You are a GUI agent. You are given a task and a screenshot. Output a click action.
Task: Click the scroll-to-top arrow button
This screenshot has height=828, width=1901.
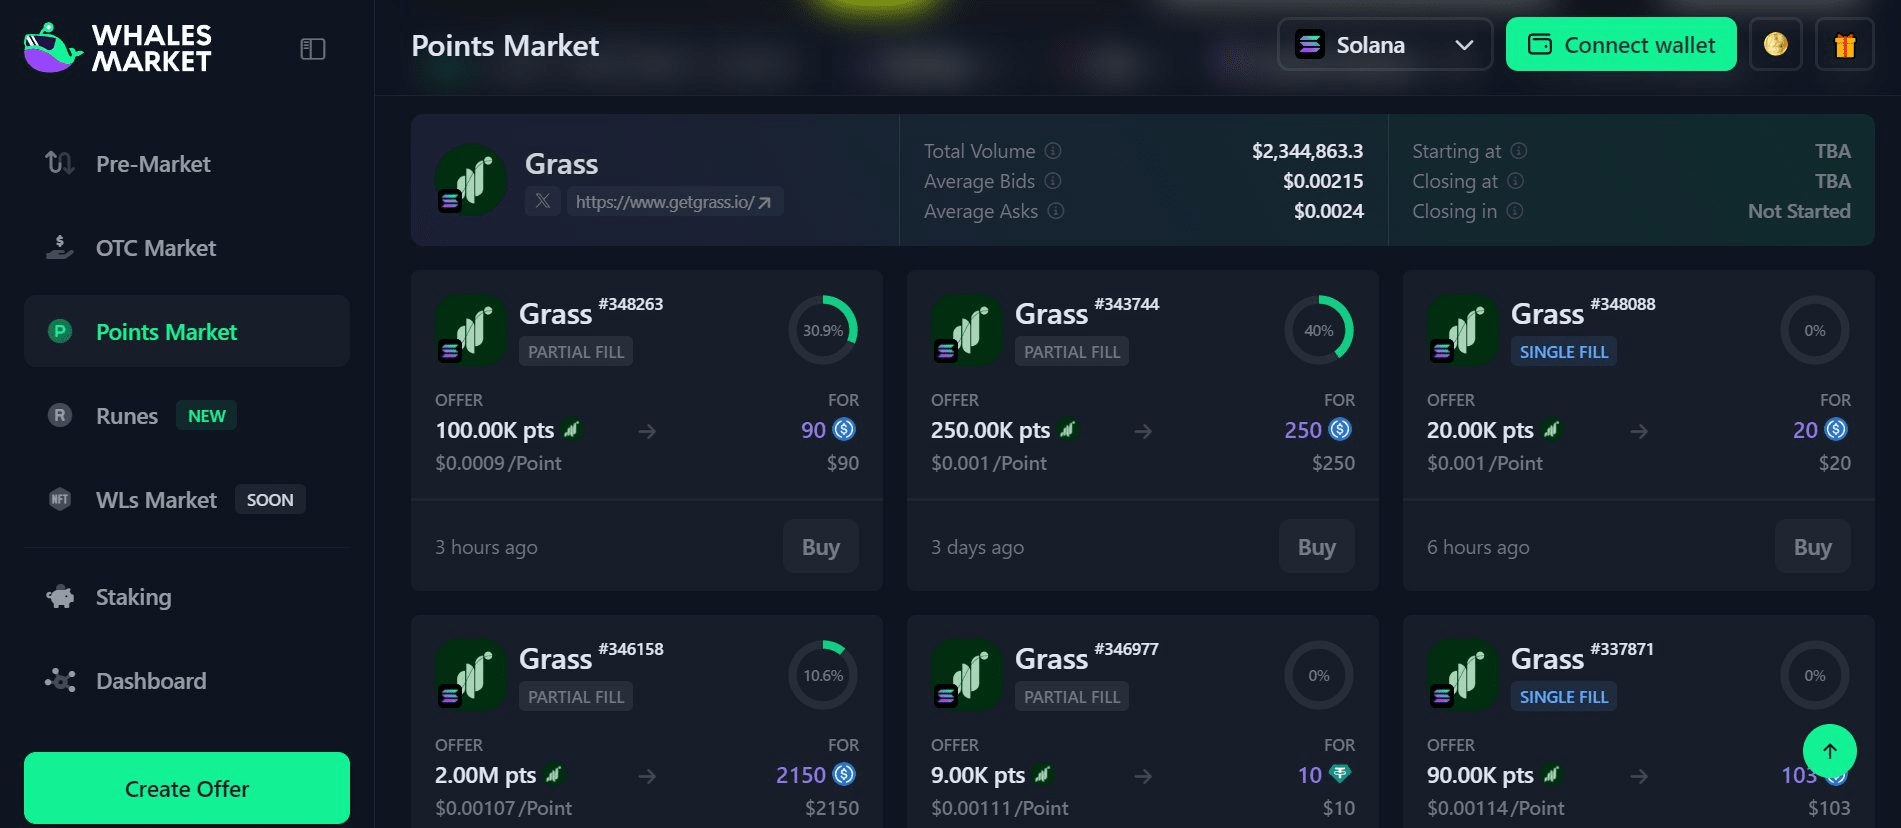click(x=1829, y=751)
